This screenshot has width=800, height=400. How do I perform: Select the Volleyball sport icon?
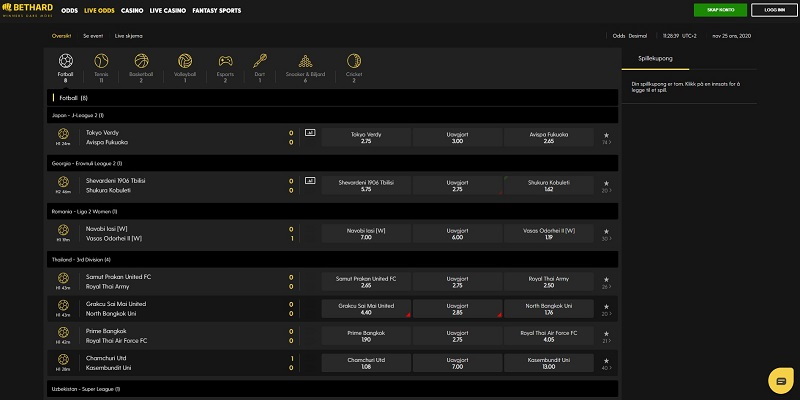185,61
